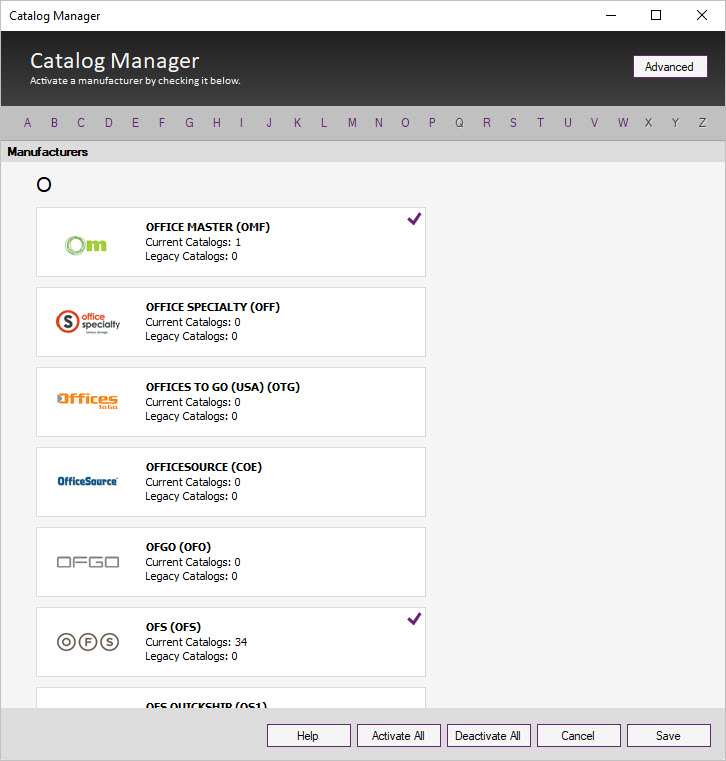
Task: Go to letter Z manufacturers
Action: [x=702, y=123]
